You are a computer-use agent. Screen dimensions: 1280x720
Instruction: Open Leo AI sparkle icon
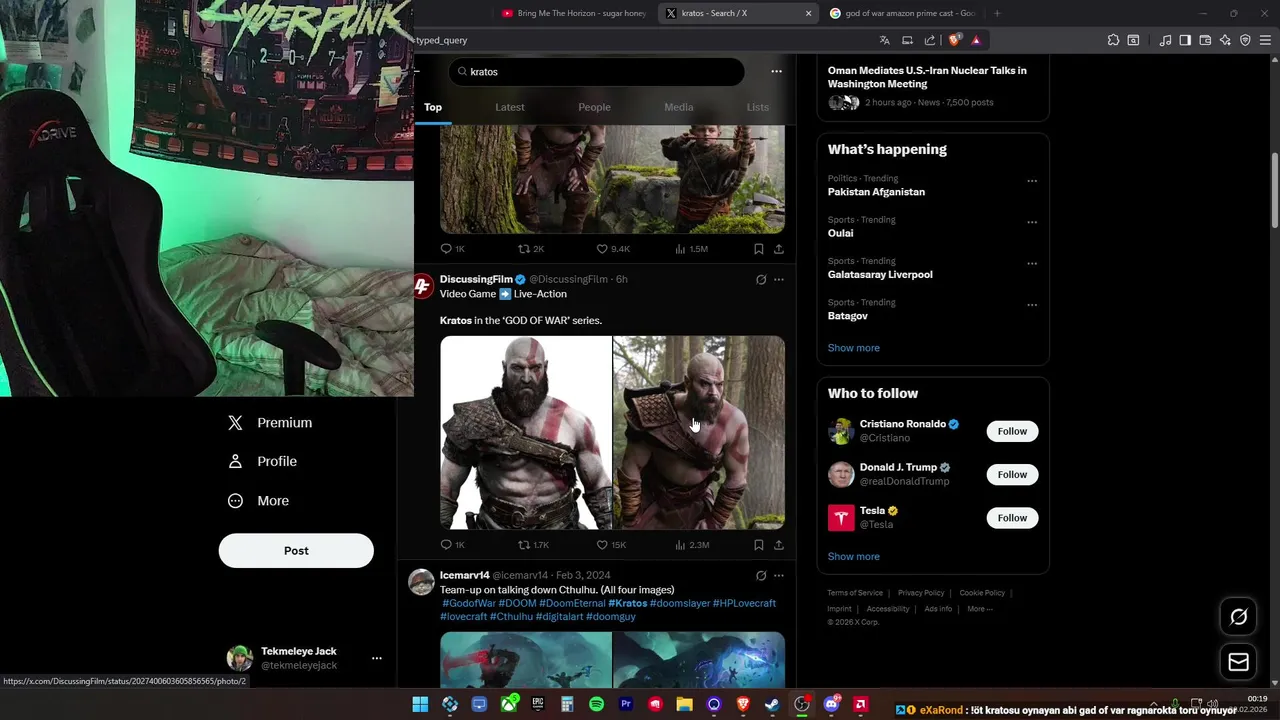point(1225,40)
